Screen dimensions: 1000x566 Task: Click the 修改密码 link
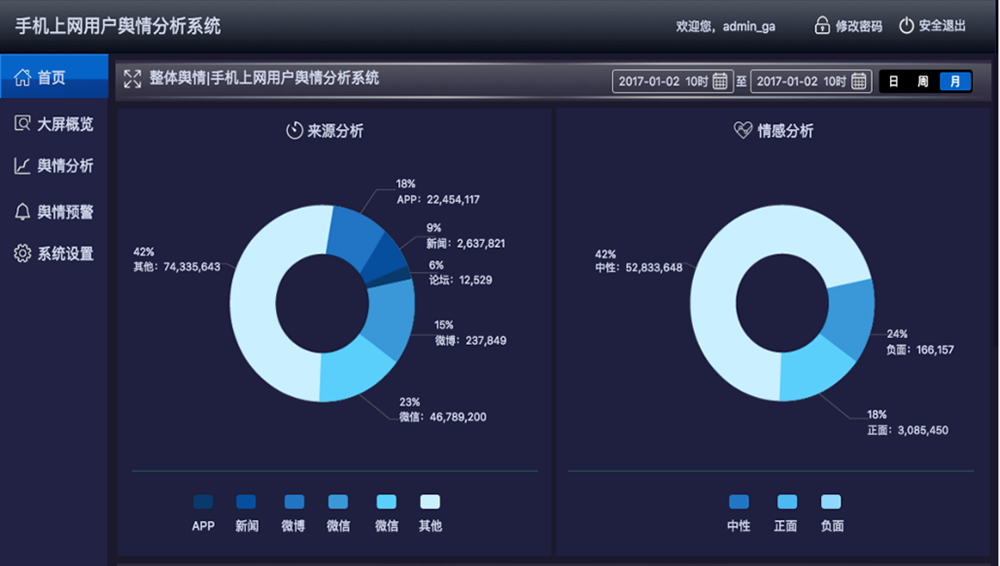point(859,27)
